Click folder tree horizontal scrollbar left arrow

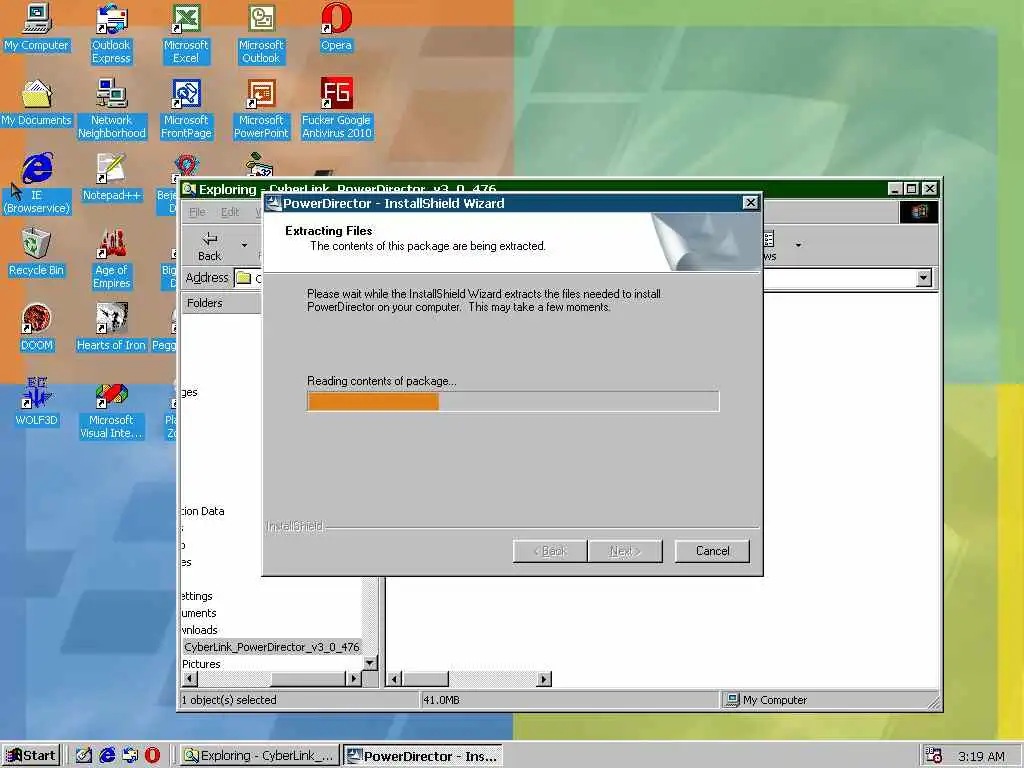[189, 679]
